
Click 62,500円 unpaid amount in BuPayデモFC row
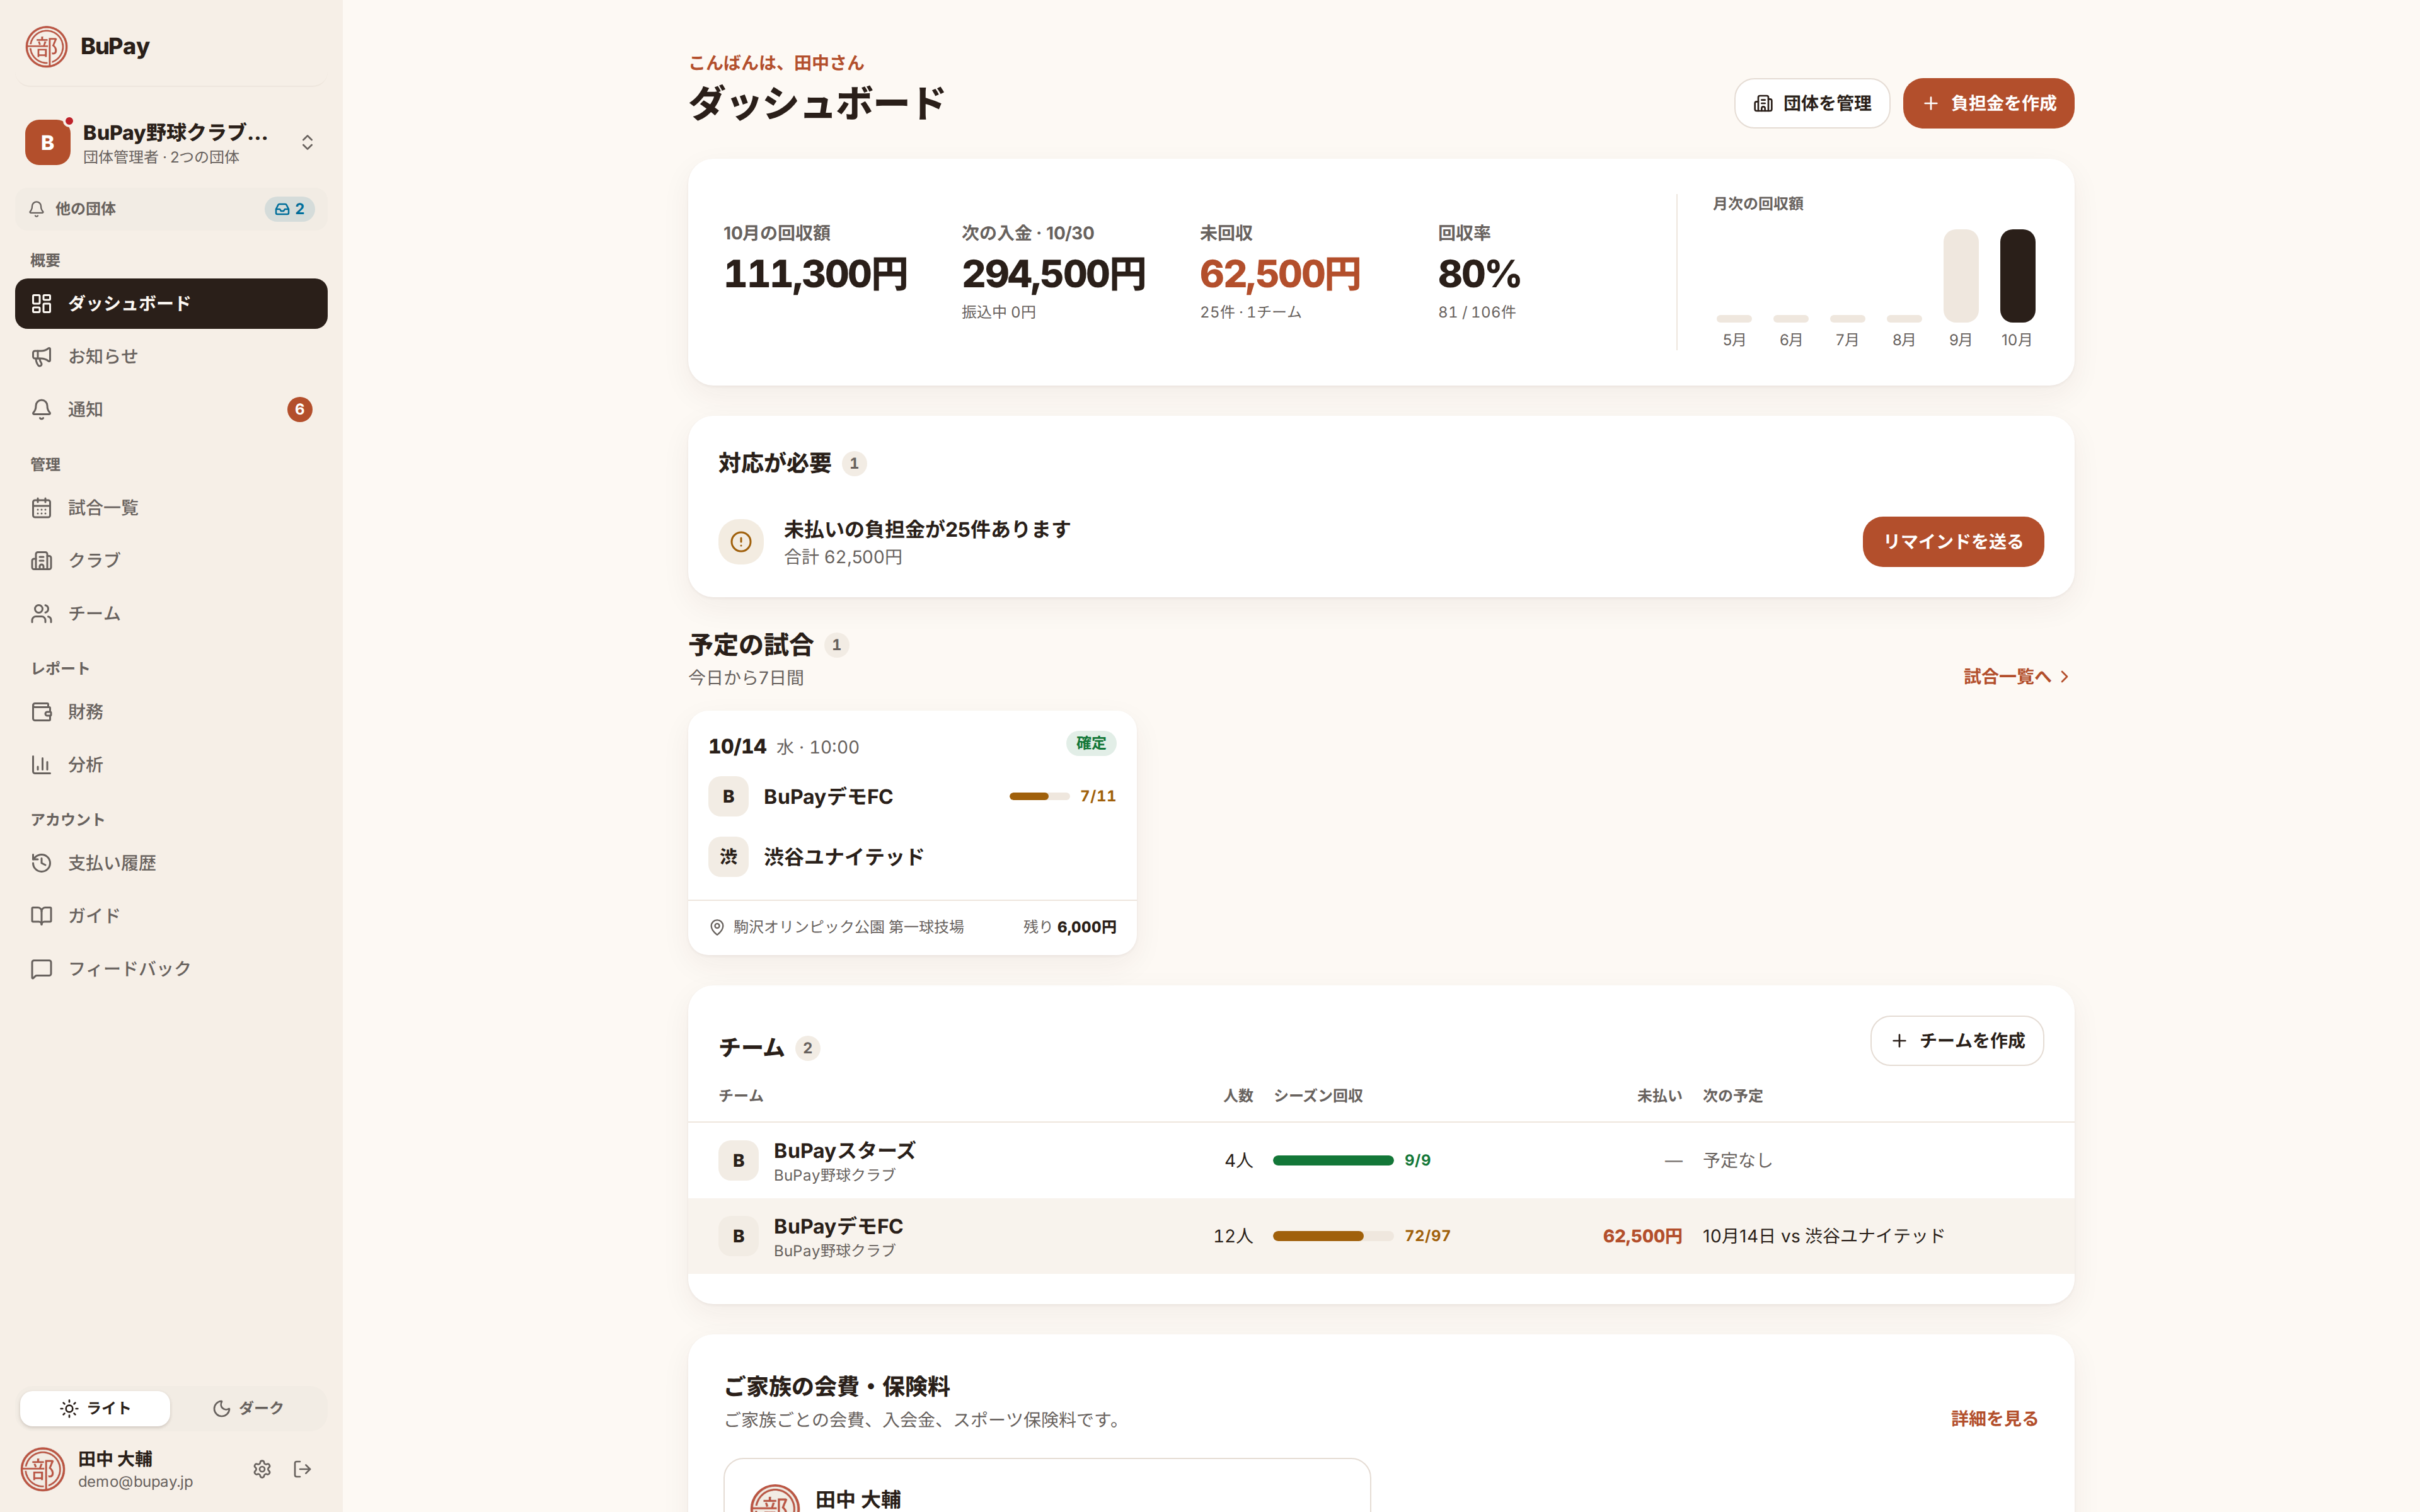(x=1642, y=1236)
